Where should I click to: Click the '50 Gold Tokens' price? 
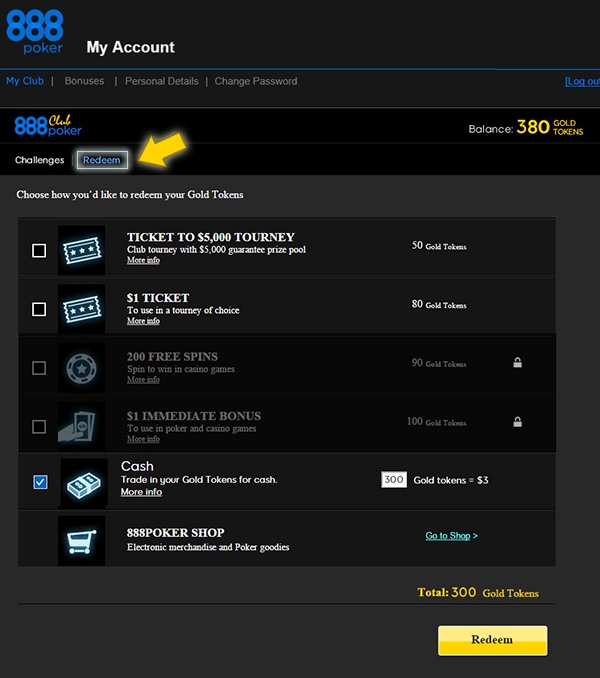(439, 246)
